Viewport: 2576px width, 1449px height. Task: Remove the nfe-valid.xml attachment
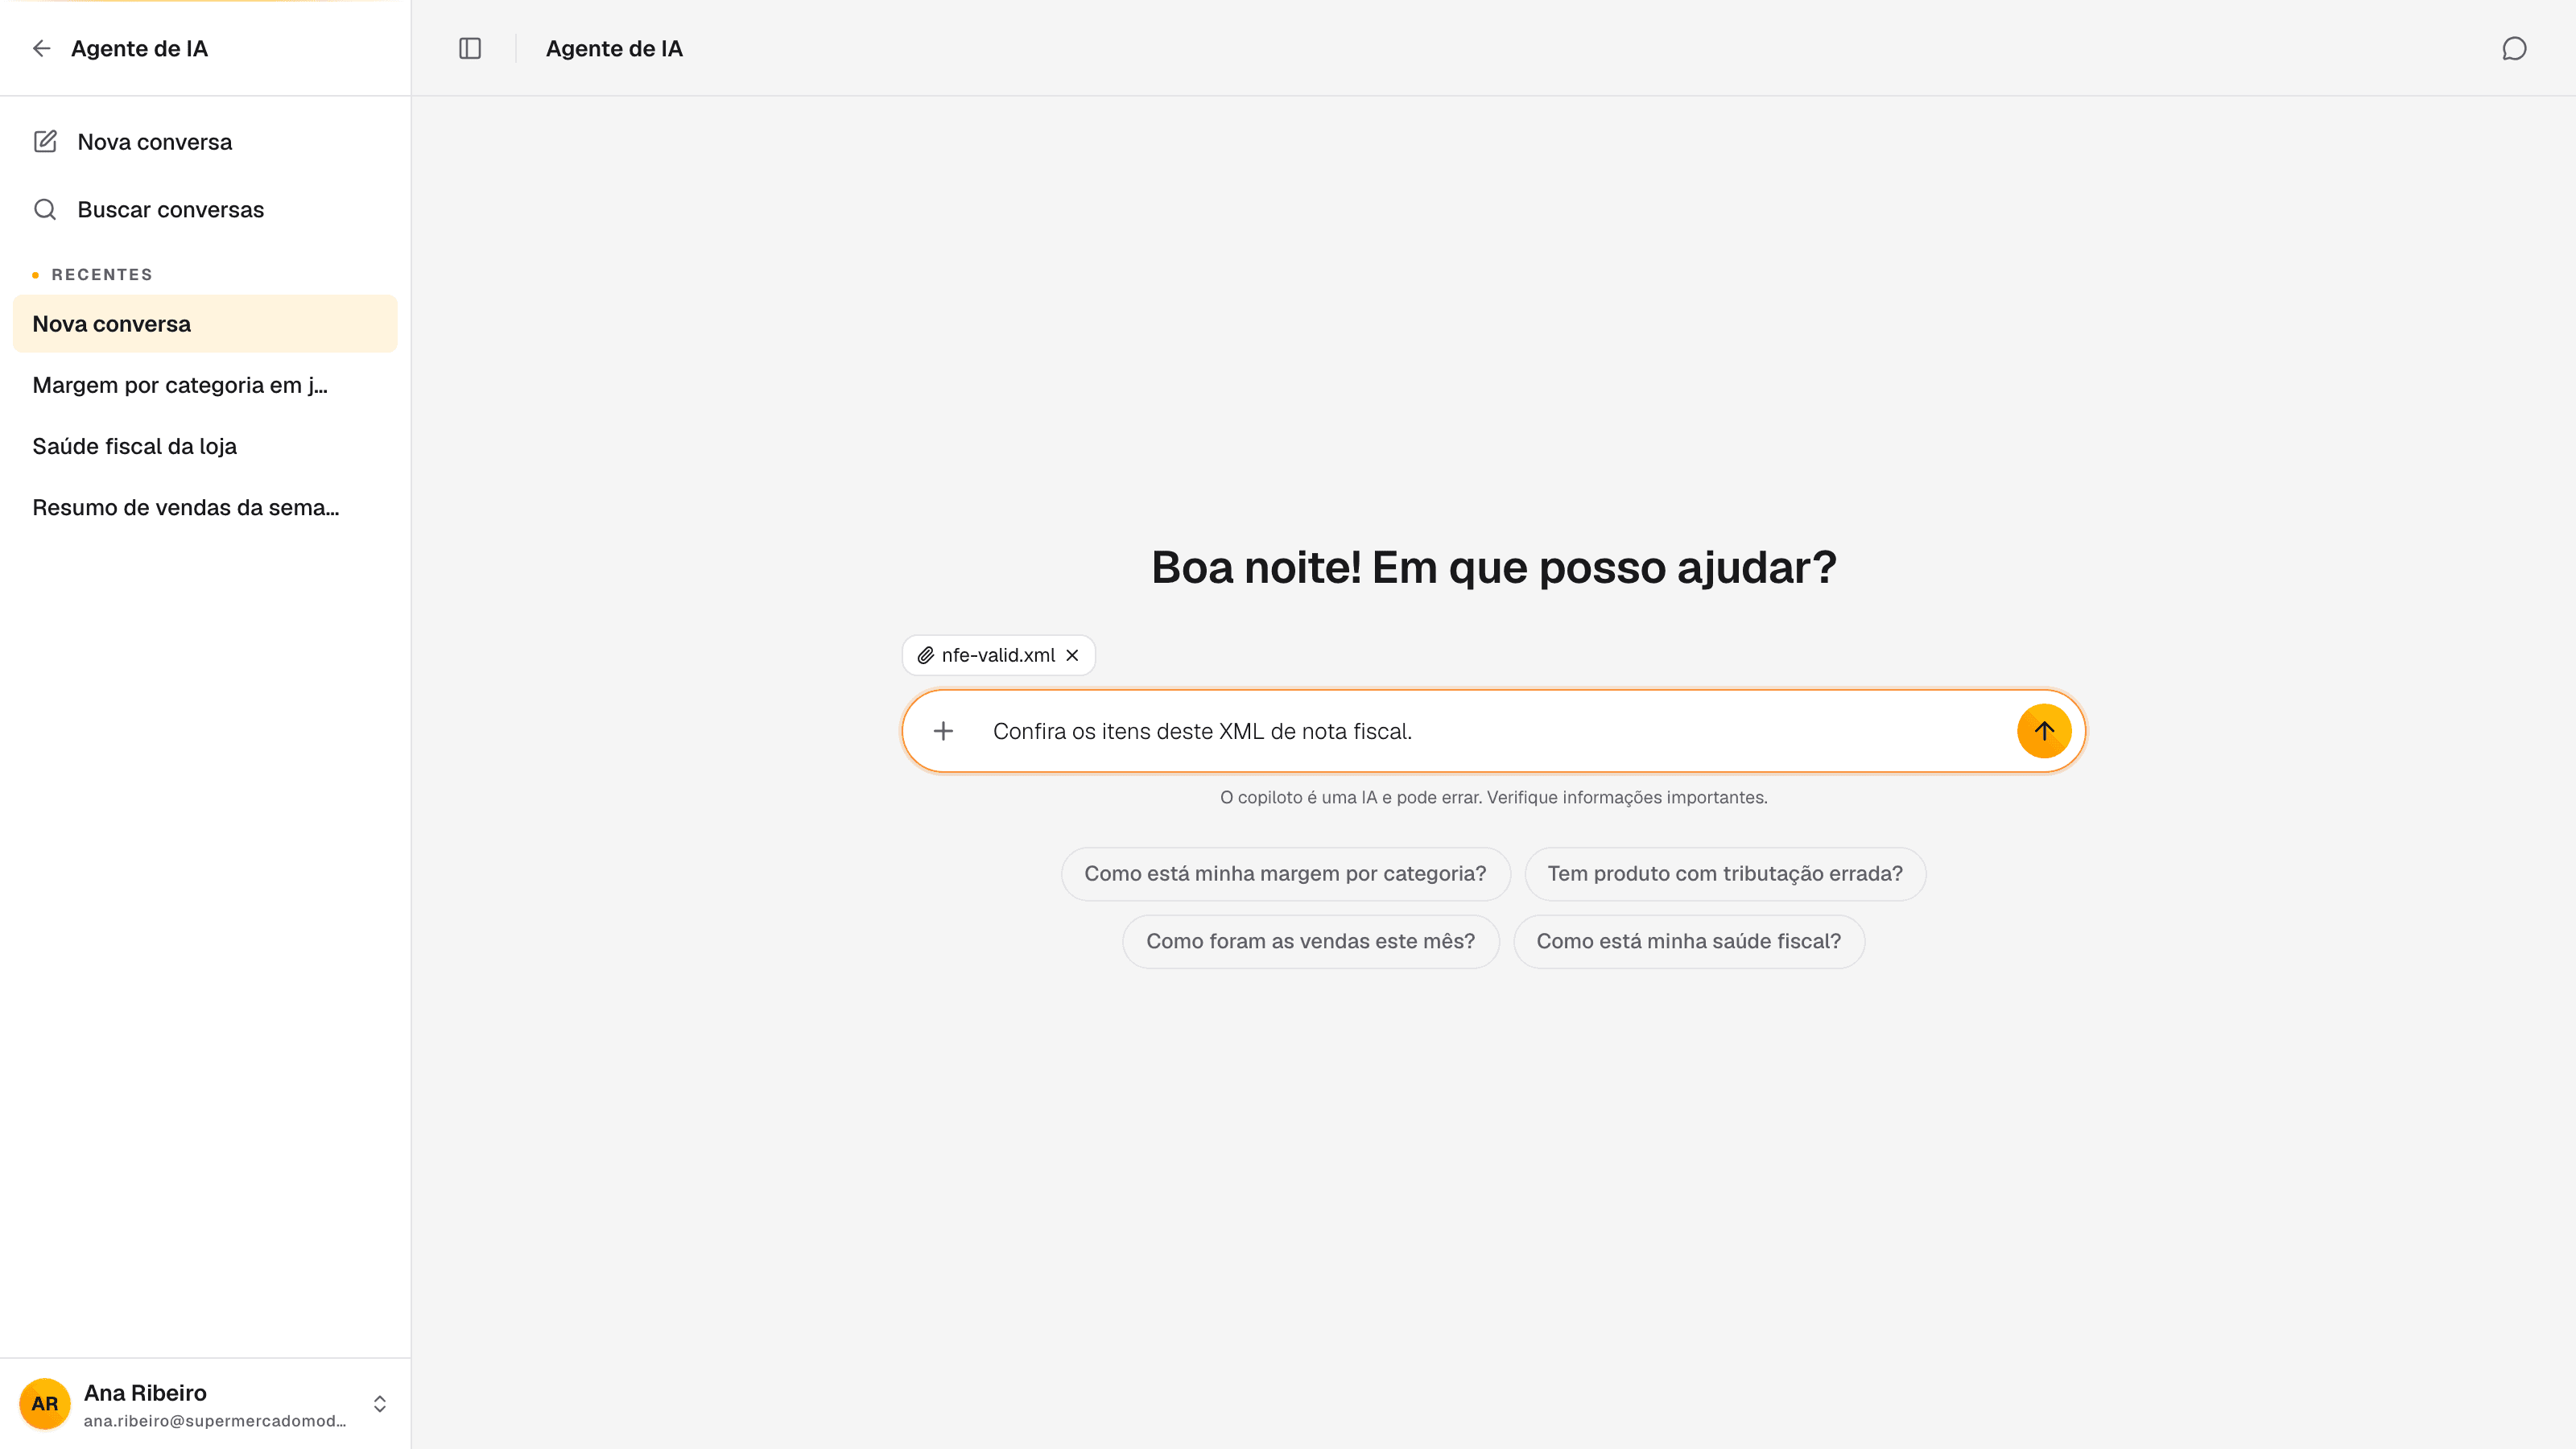coord(1072,655)
